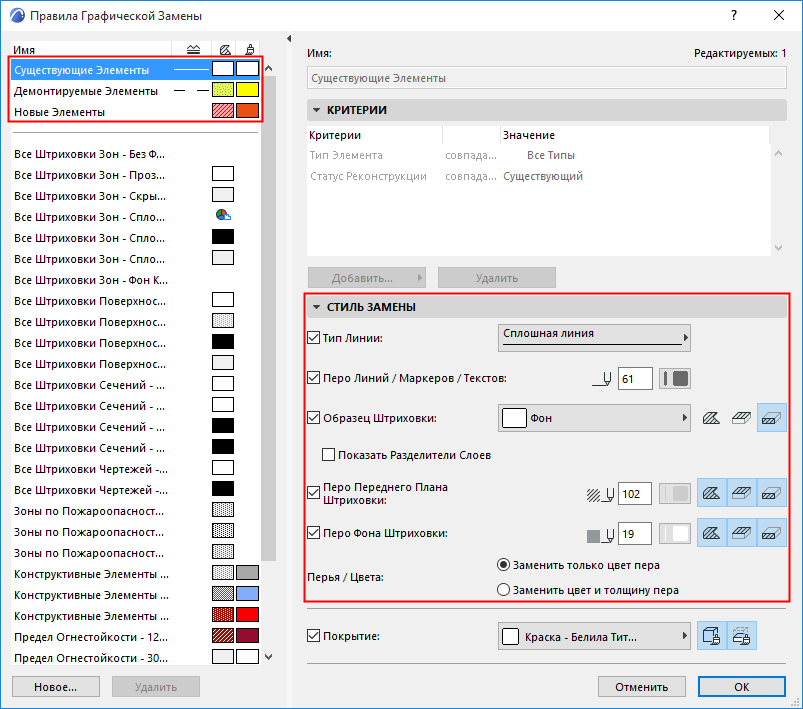
Task: Open the Фон fill pattern dropdown
Action: tap(594, 418)
